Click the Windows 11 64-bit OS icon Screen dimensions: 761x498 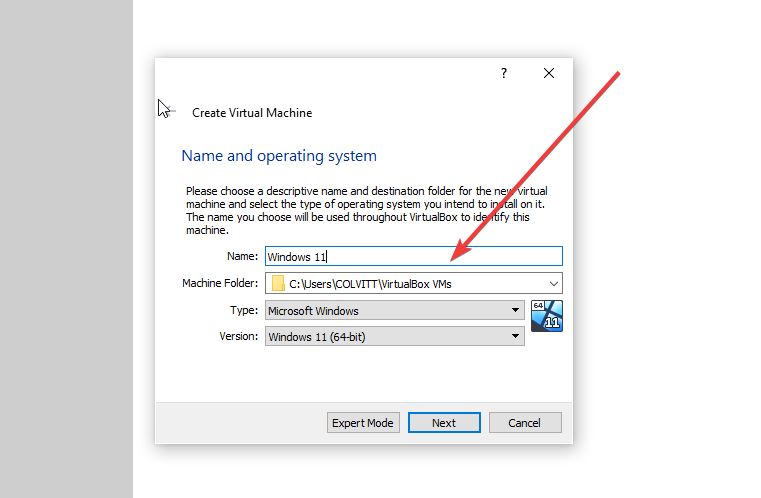coord(547,316)
